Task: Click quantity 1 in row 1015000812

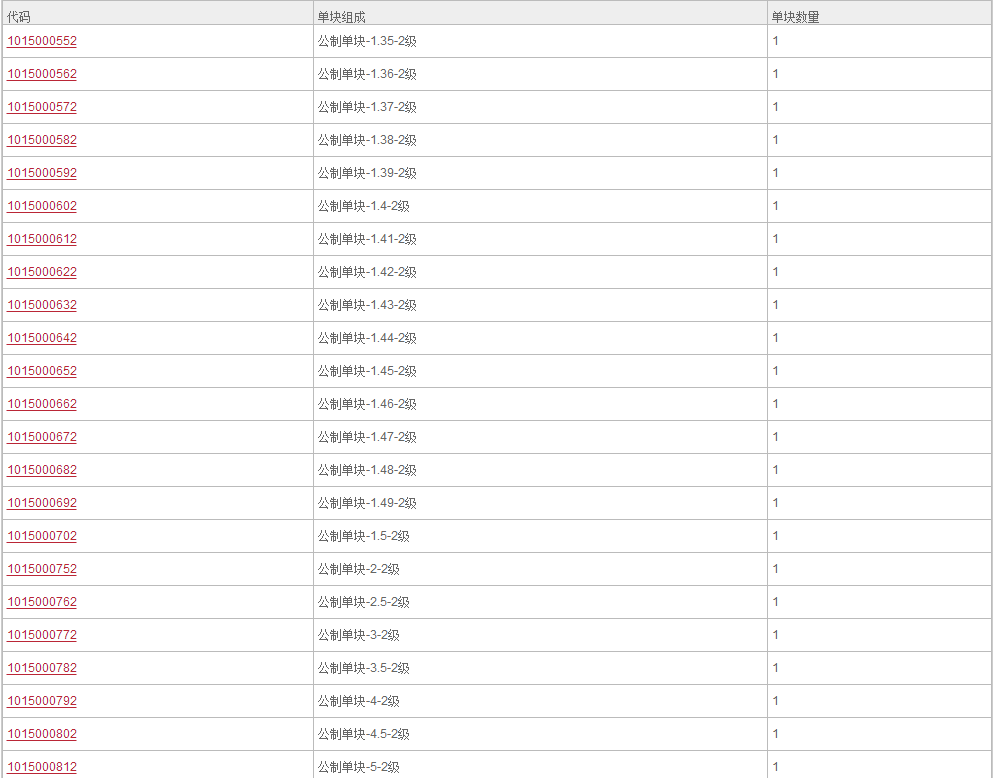Action: [775, 767]
